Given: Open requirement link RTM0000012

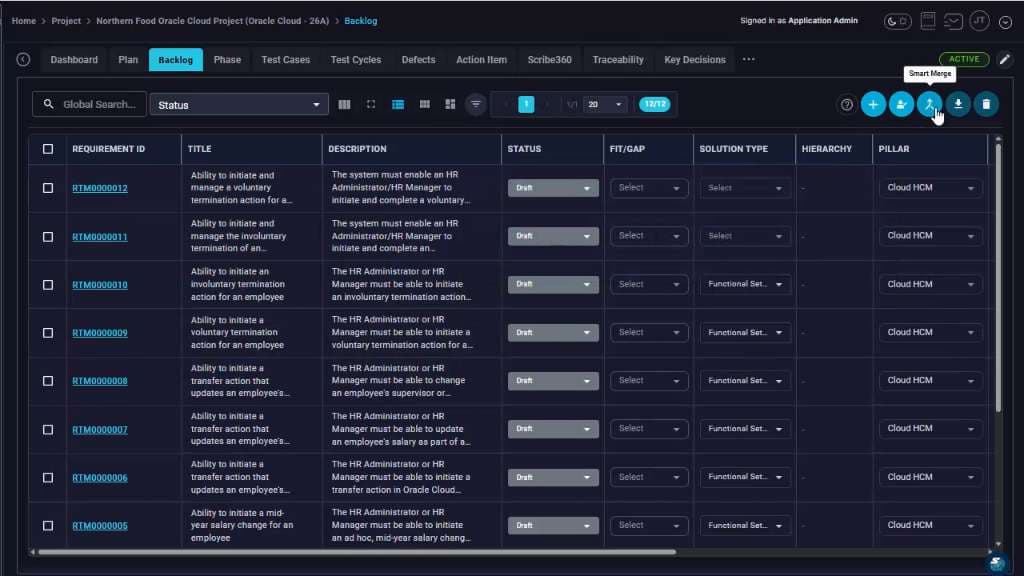Looking at the screenshot, I should (100, 188).
